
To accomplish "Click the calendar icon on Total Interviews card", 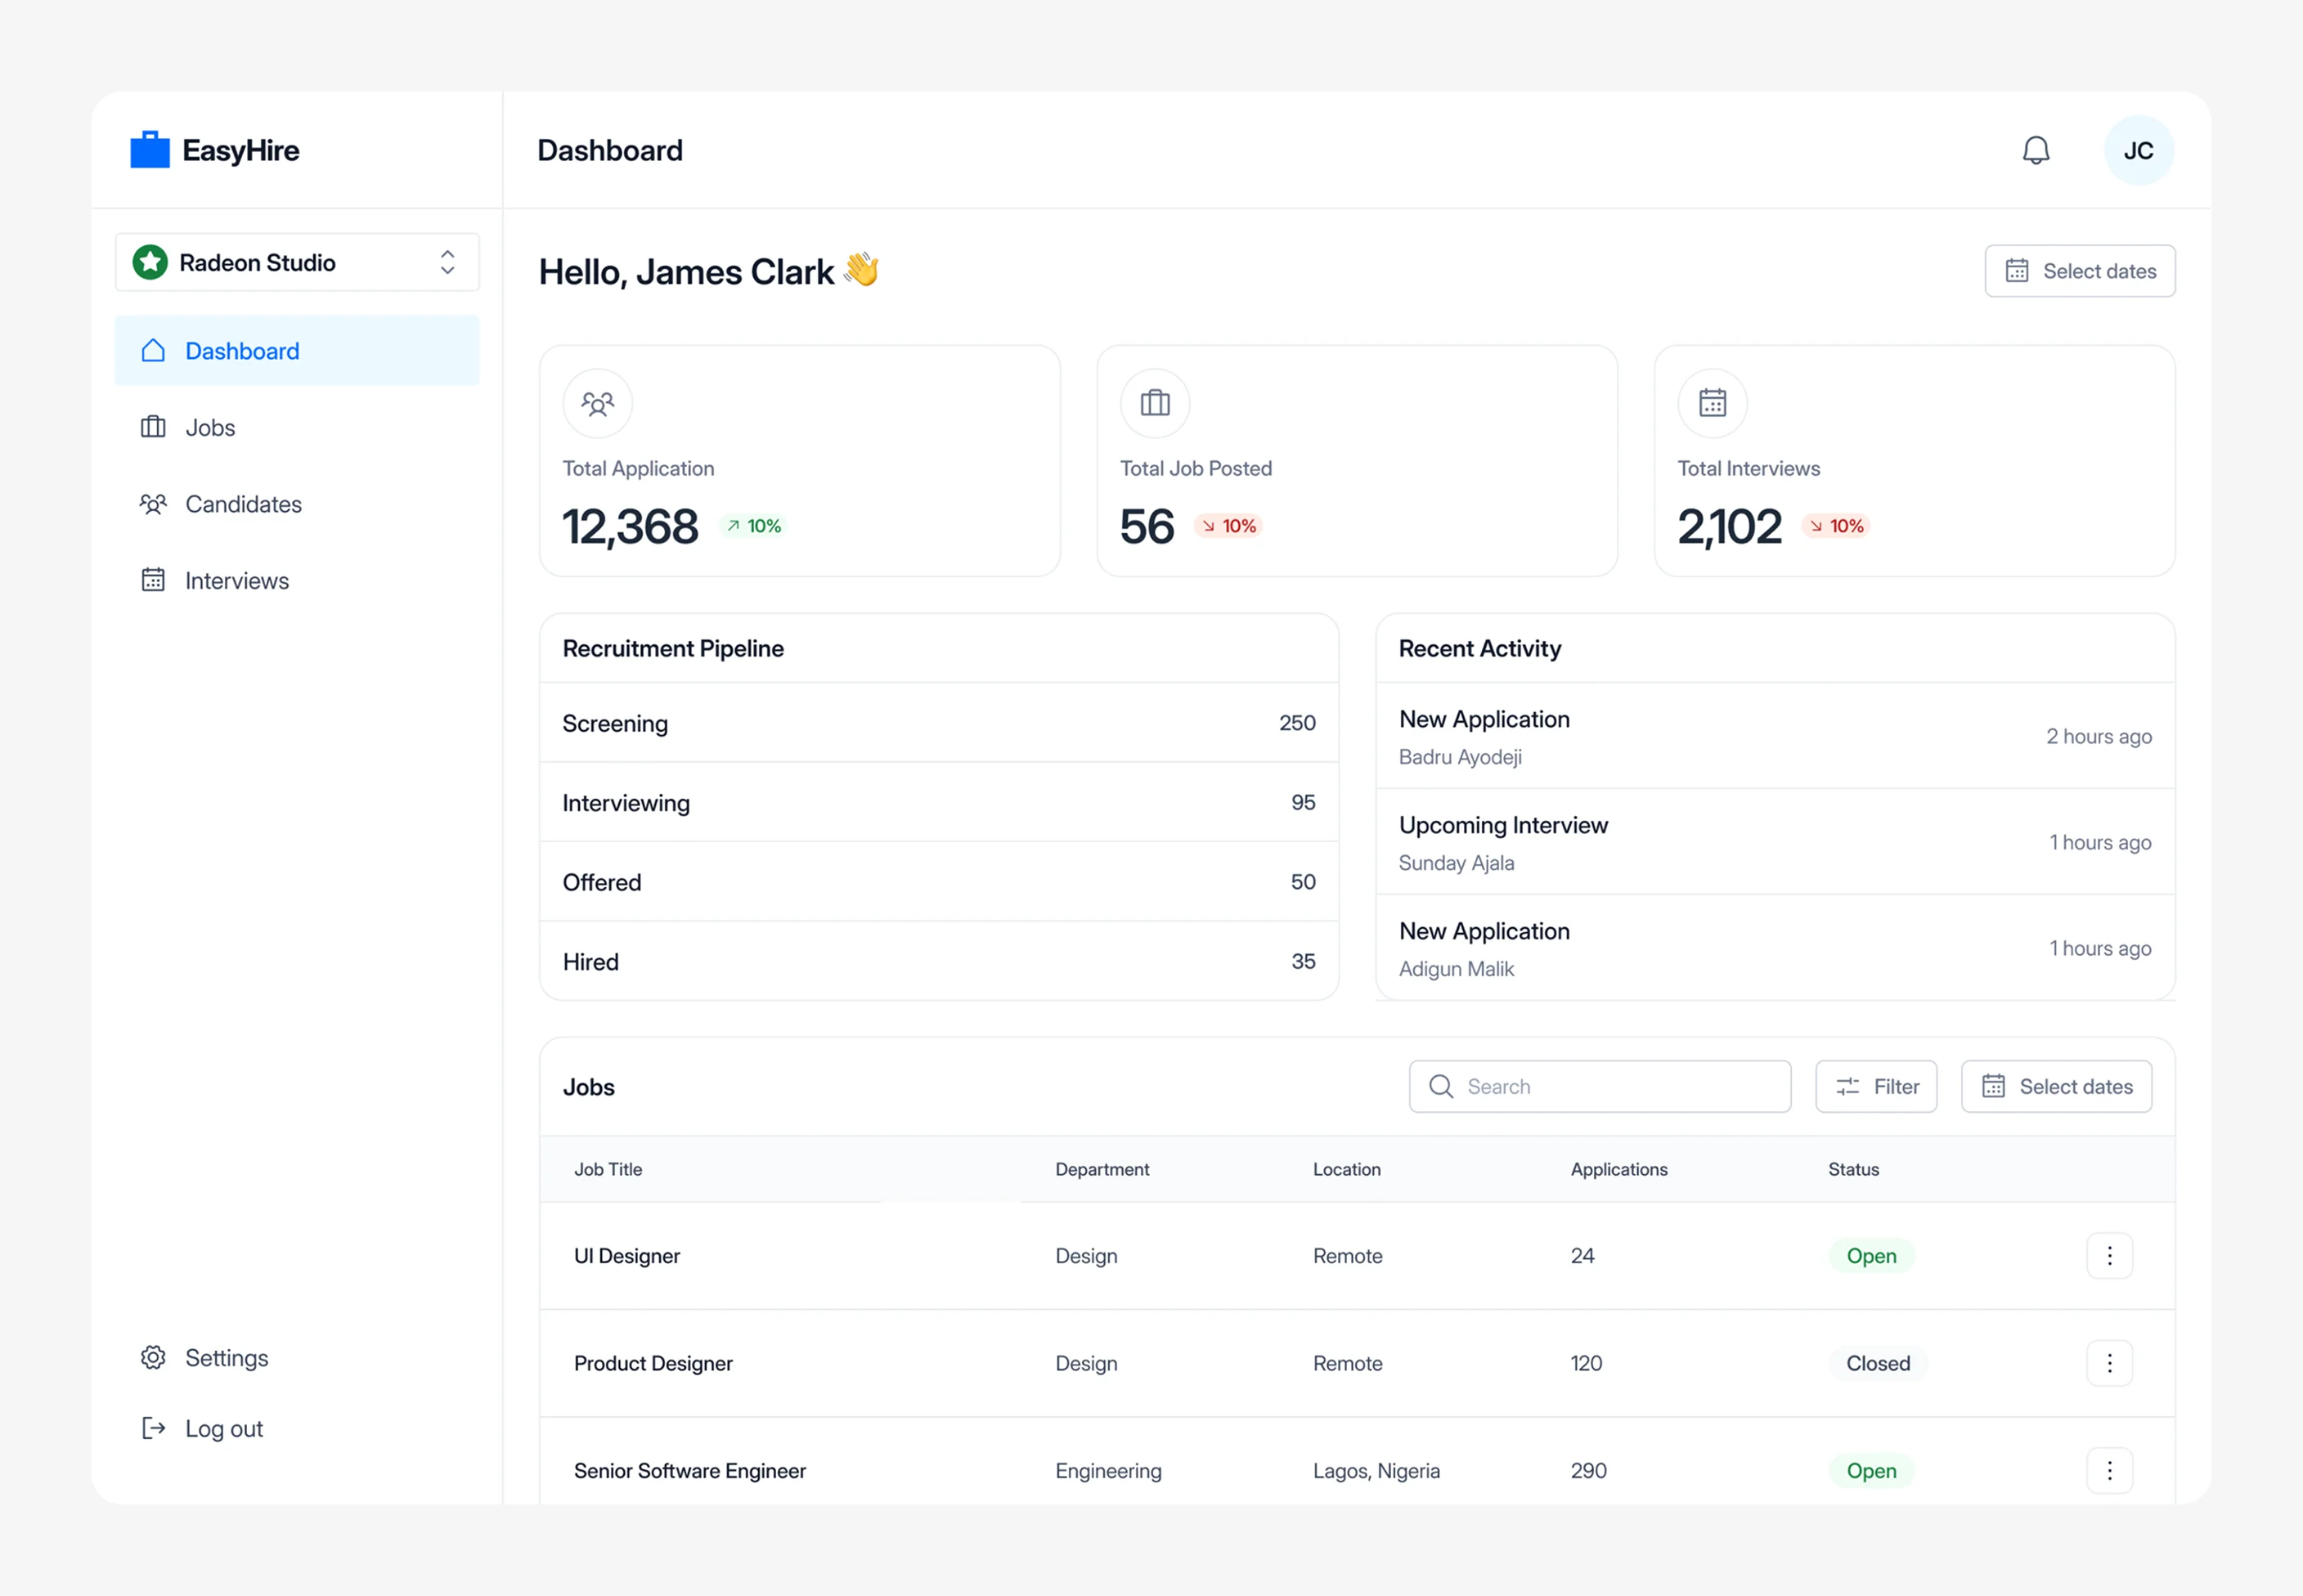I will click(x=1712, y=403).
